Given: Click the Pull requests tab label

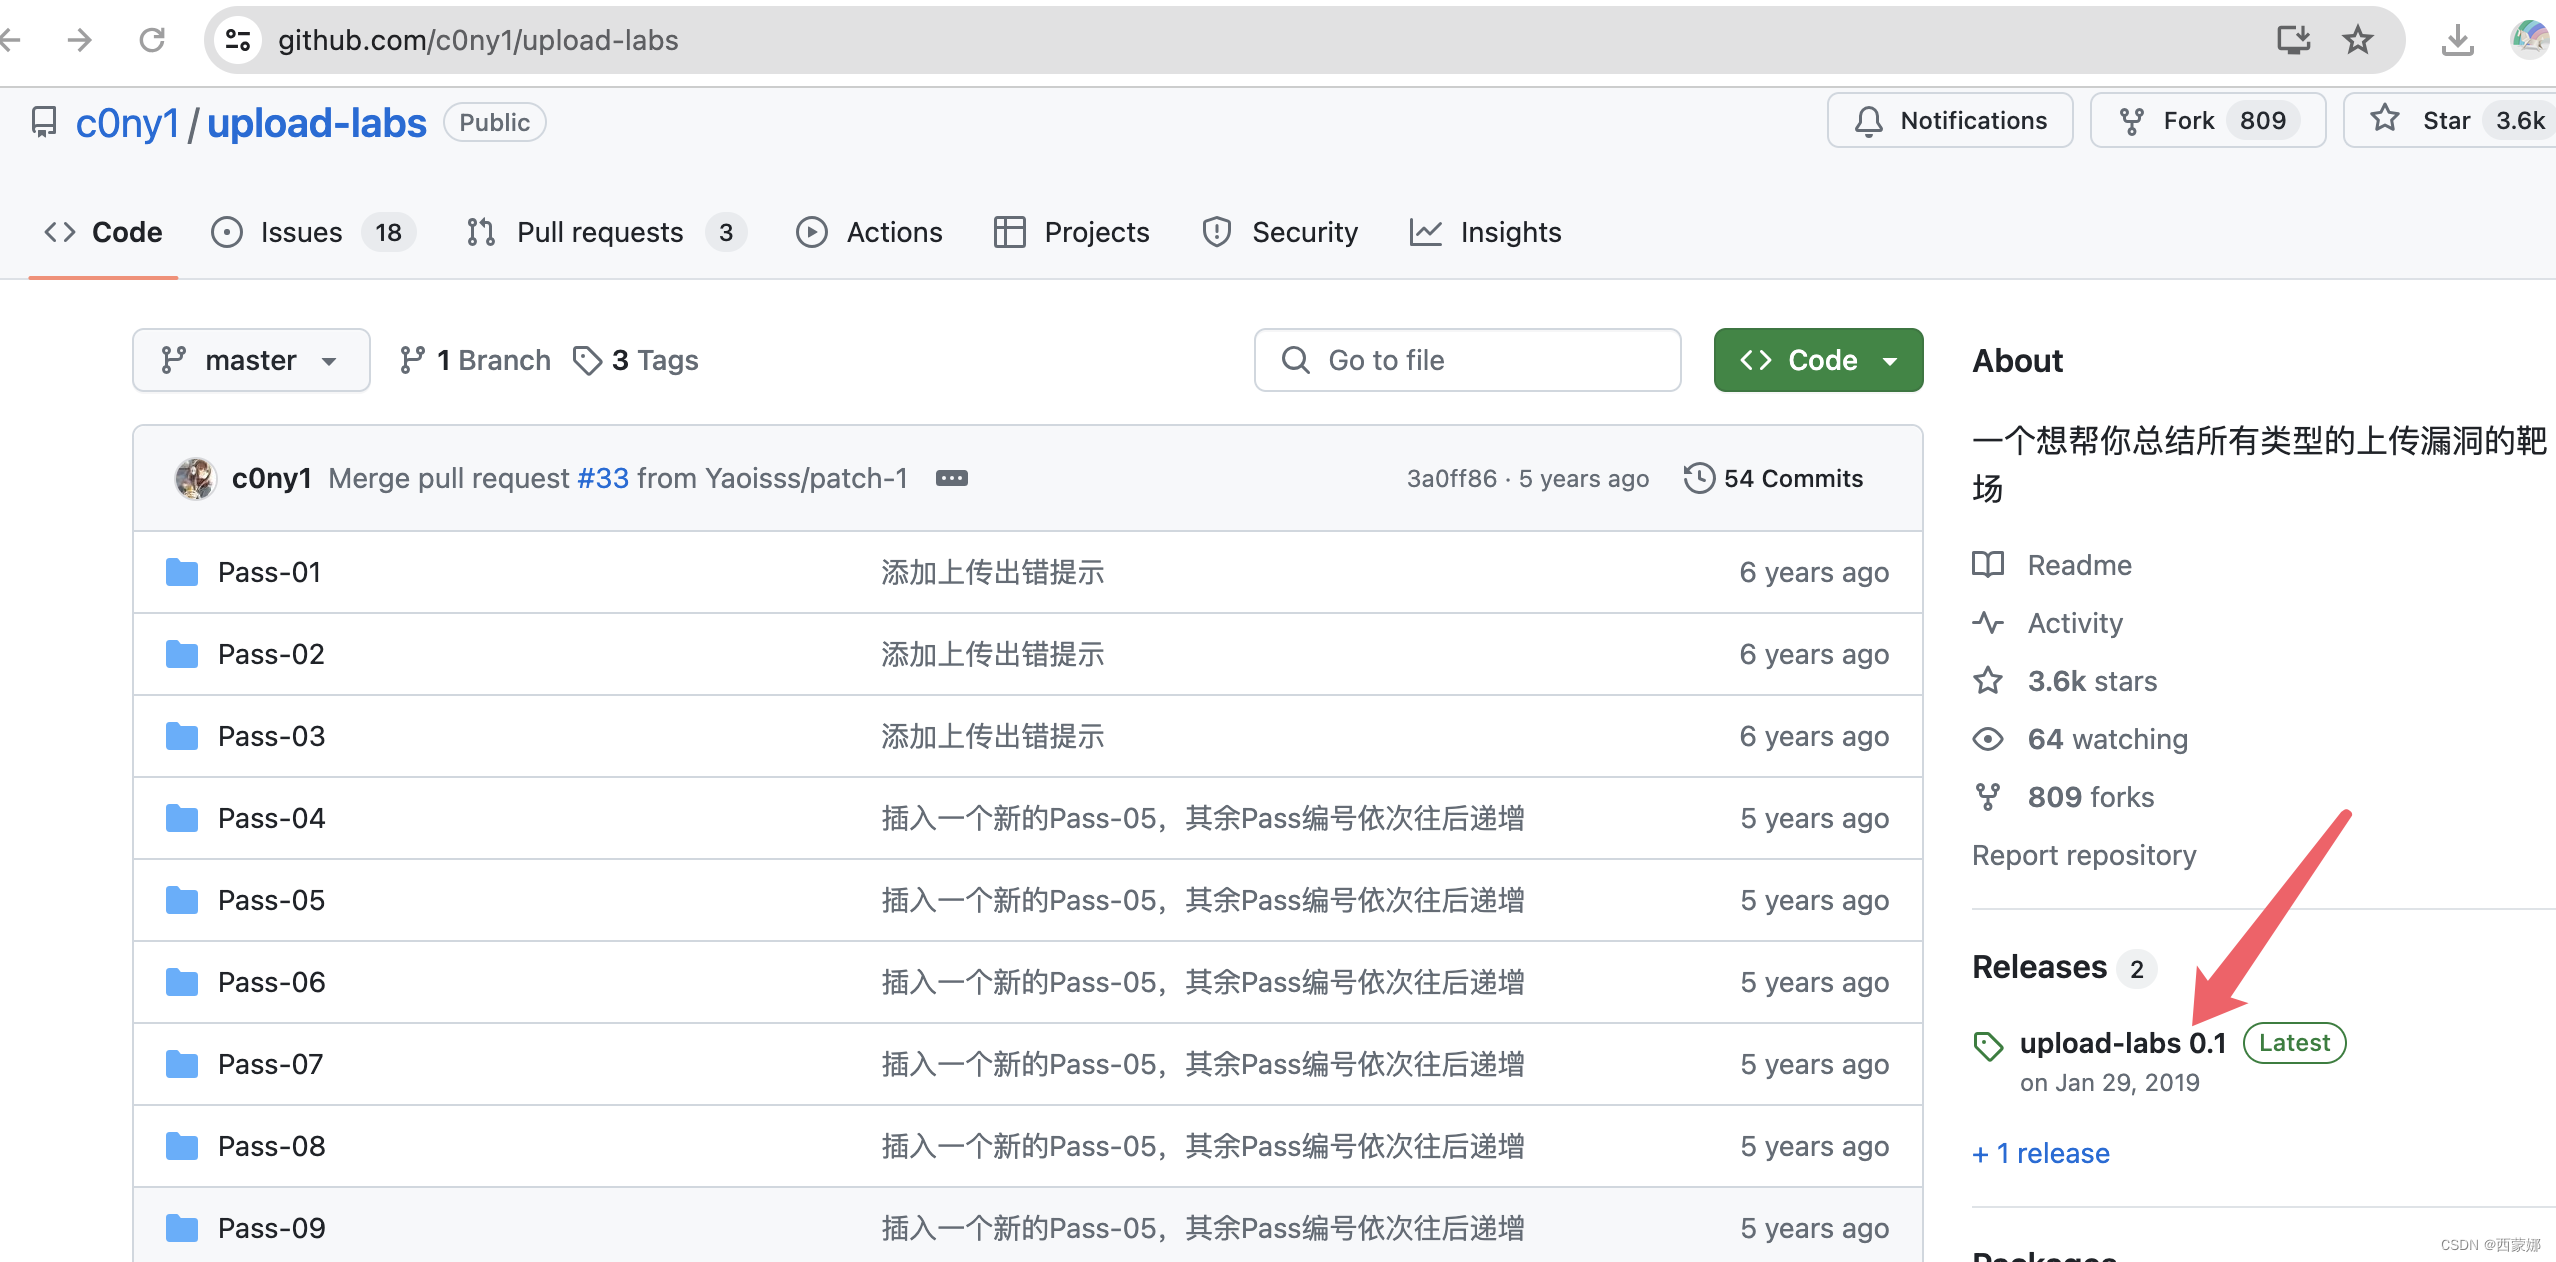Looking at the screenshot, I should click(x=598, y=232).
